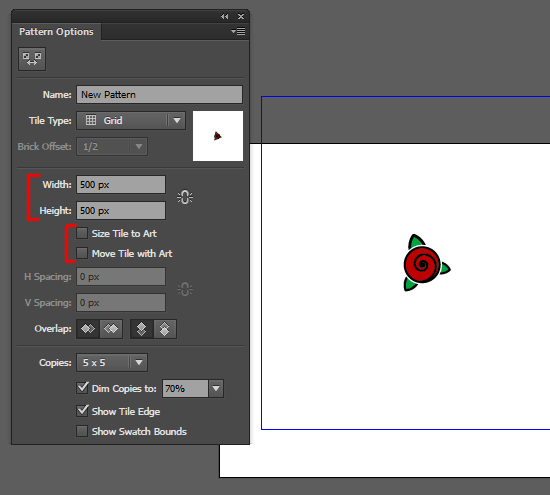Viewport: 550px width, 495px height.
Task: Uncheck the Show Tile Edge option
Action: coord(82,411)
